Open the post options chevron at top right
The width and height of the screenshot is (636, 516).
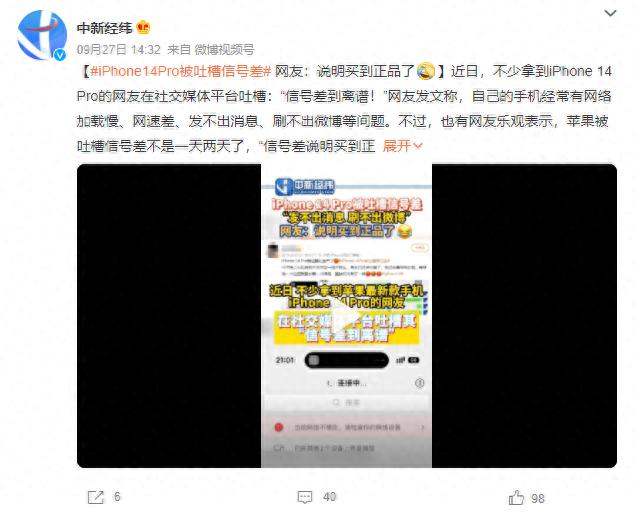610,13
